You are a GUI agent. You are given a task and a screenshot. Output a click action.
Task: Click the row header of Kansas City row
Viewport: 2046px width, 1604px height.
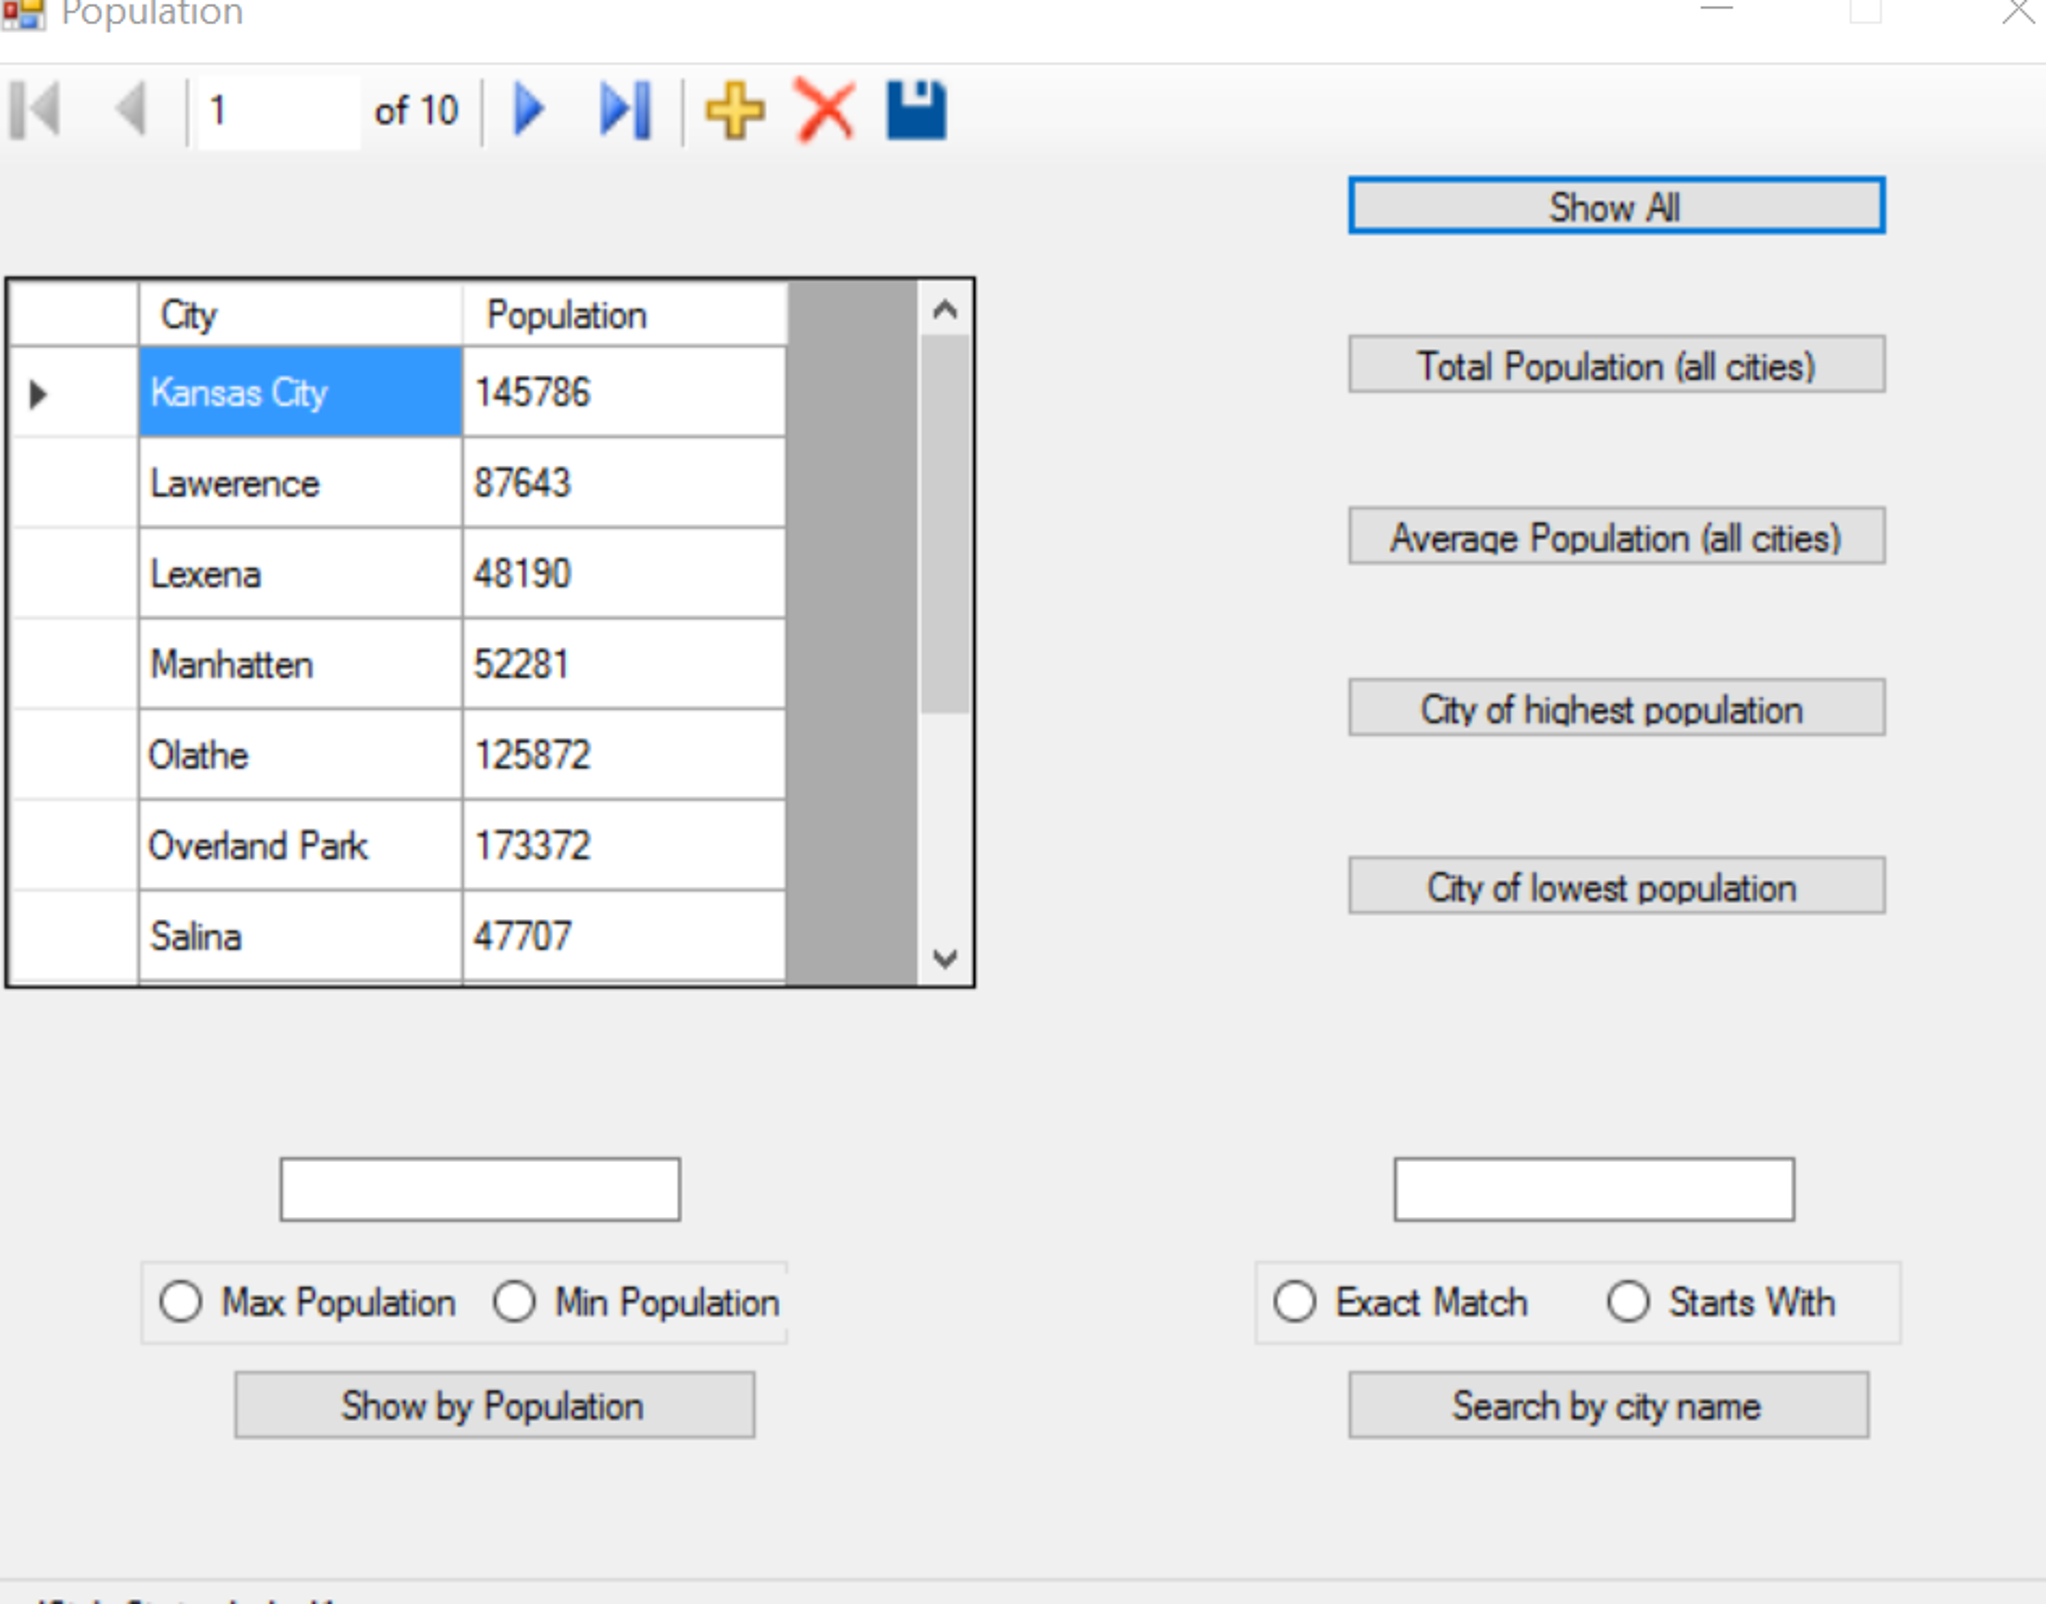[73, 391]
